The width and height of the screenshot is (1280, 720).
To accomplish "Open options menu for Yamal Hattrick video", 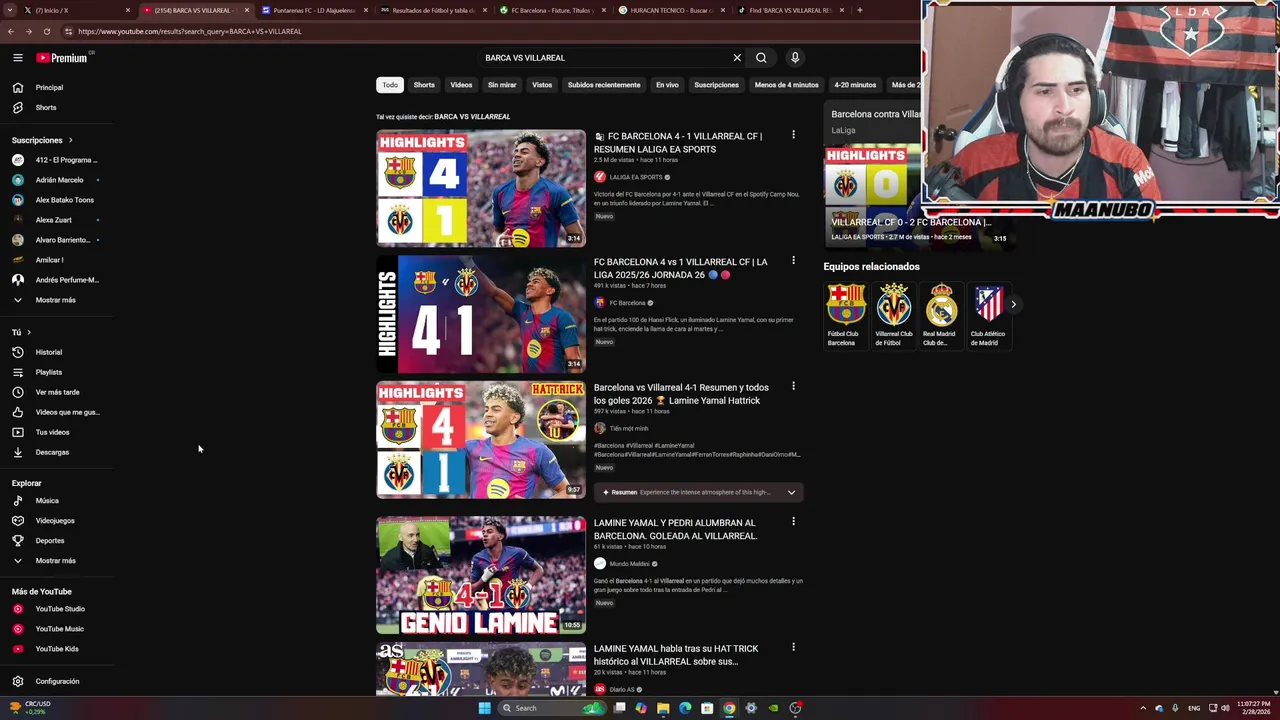I will click(793, 386).
